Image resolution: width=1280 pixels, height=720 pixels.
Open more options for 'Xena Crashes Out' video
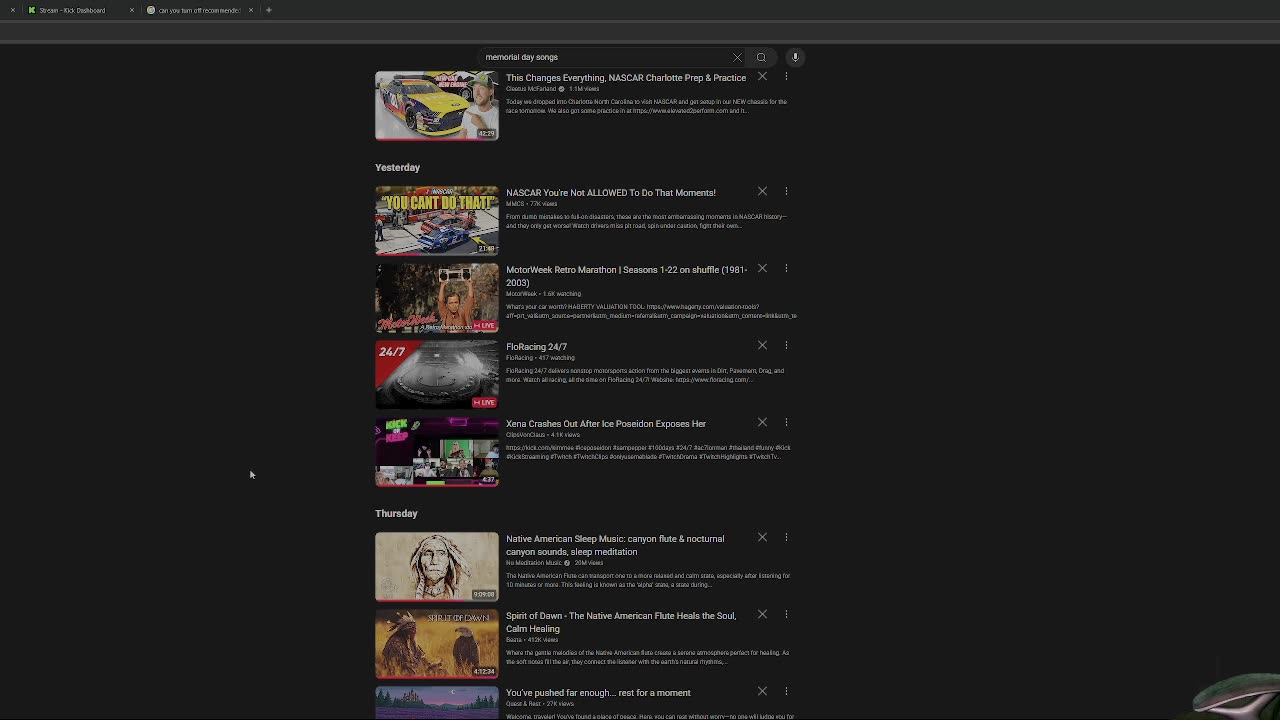(786, 422)
